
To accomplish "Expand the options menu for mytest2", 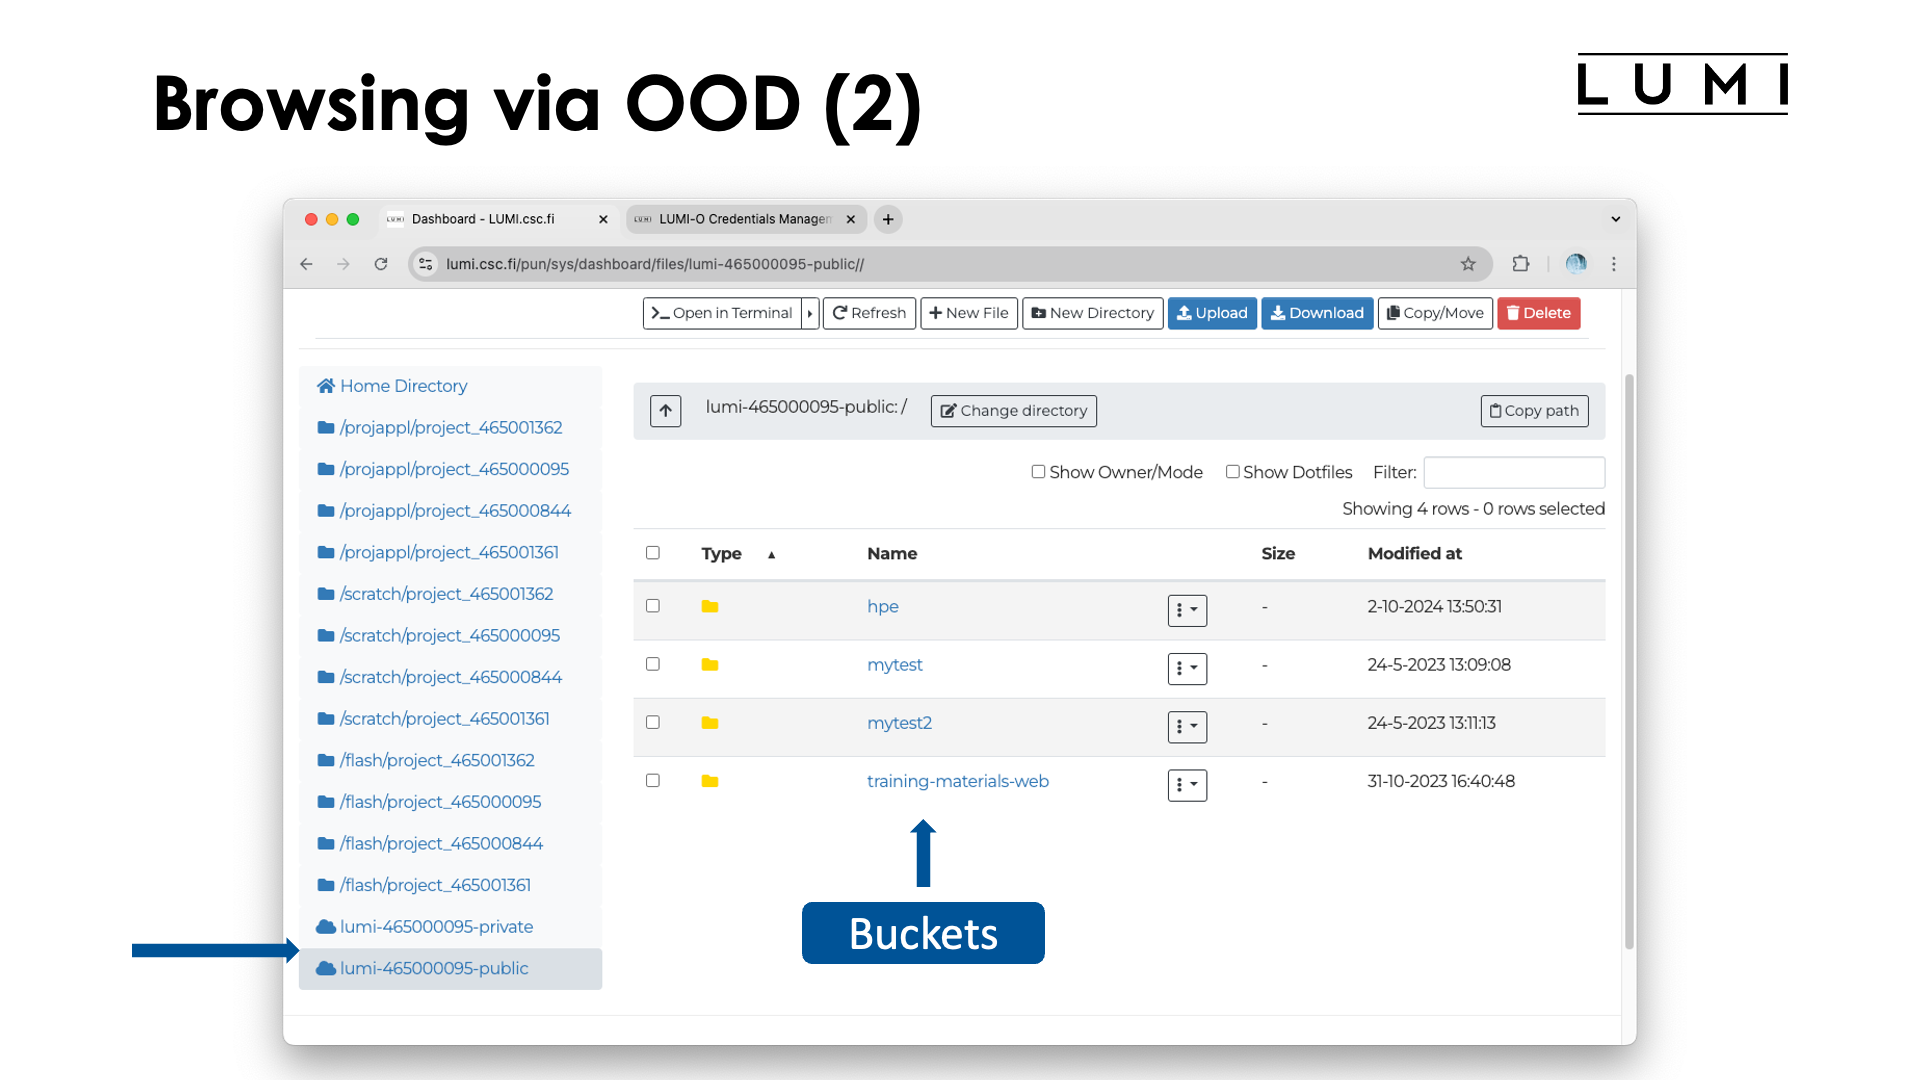I will coord(1185,725).
